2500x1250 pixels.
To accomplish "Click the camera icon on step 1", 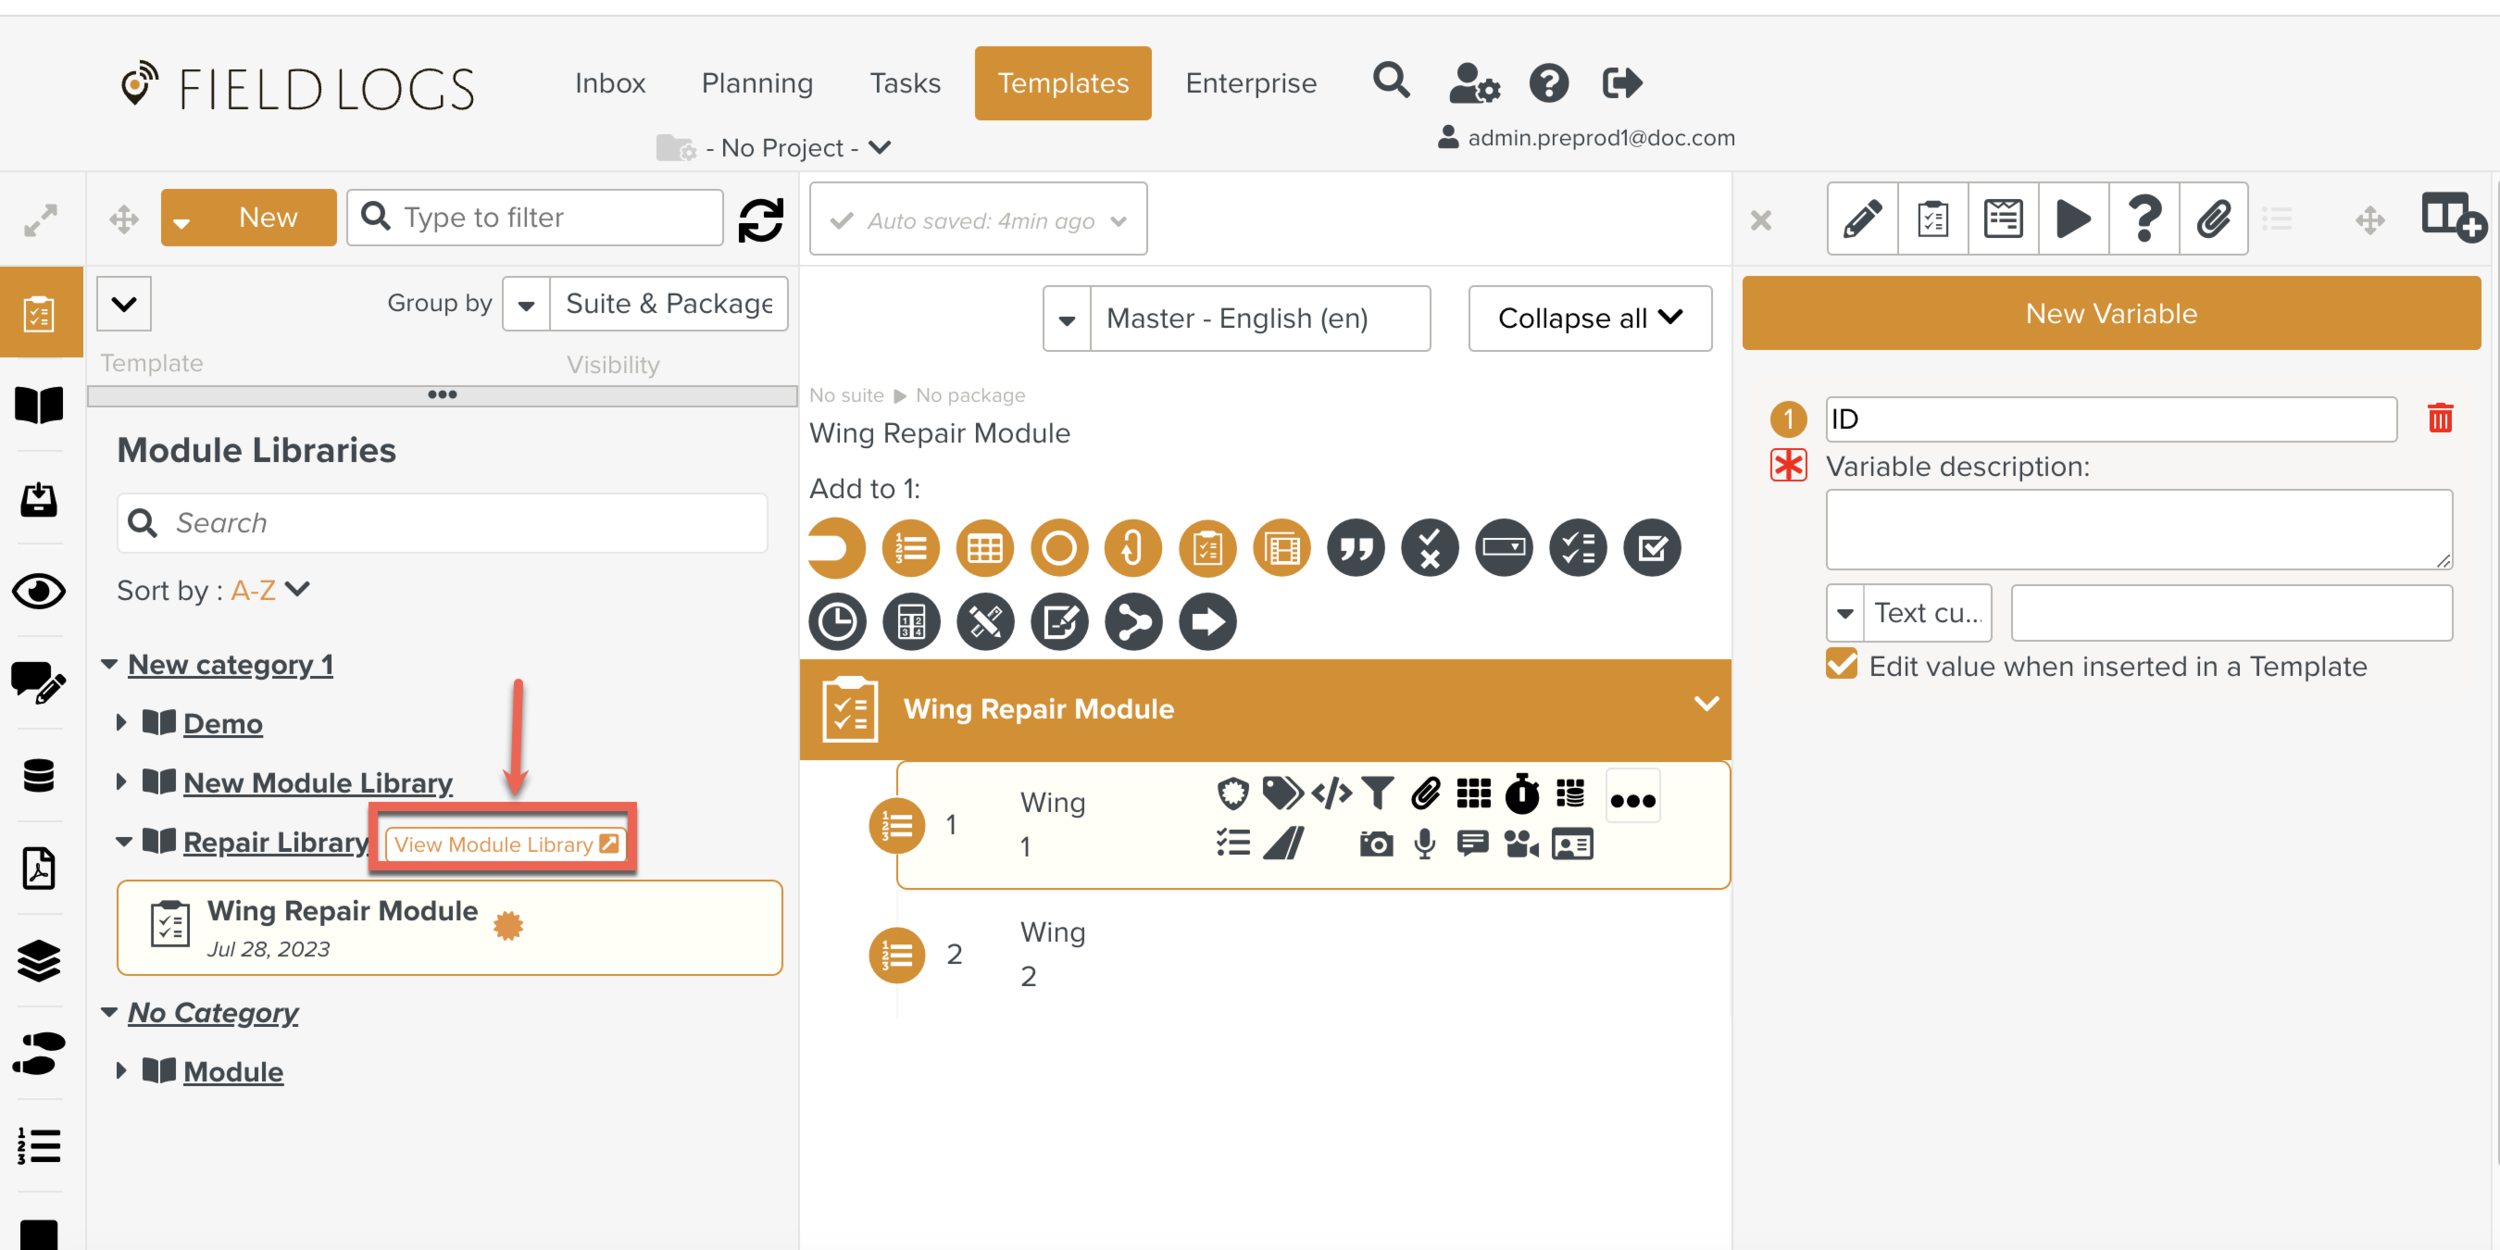I will [x=1376, y=845].
